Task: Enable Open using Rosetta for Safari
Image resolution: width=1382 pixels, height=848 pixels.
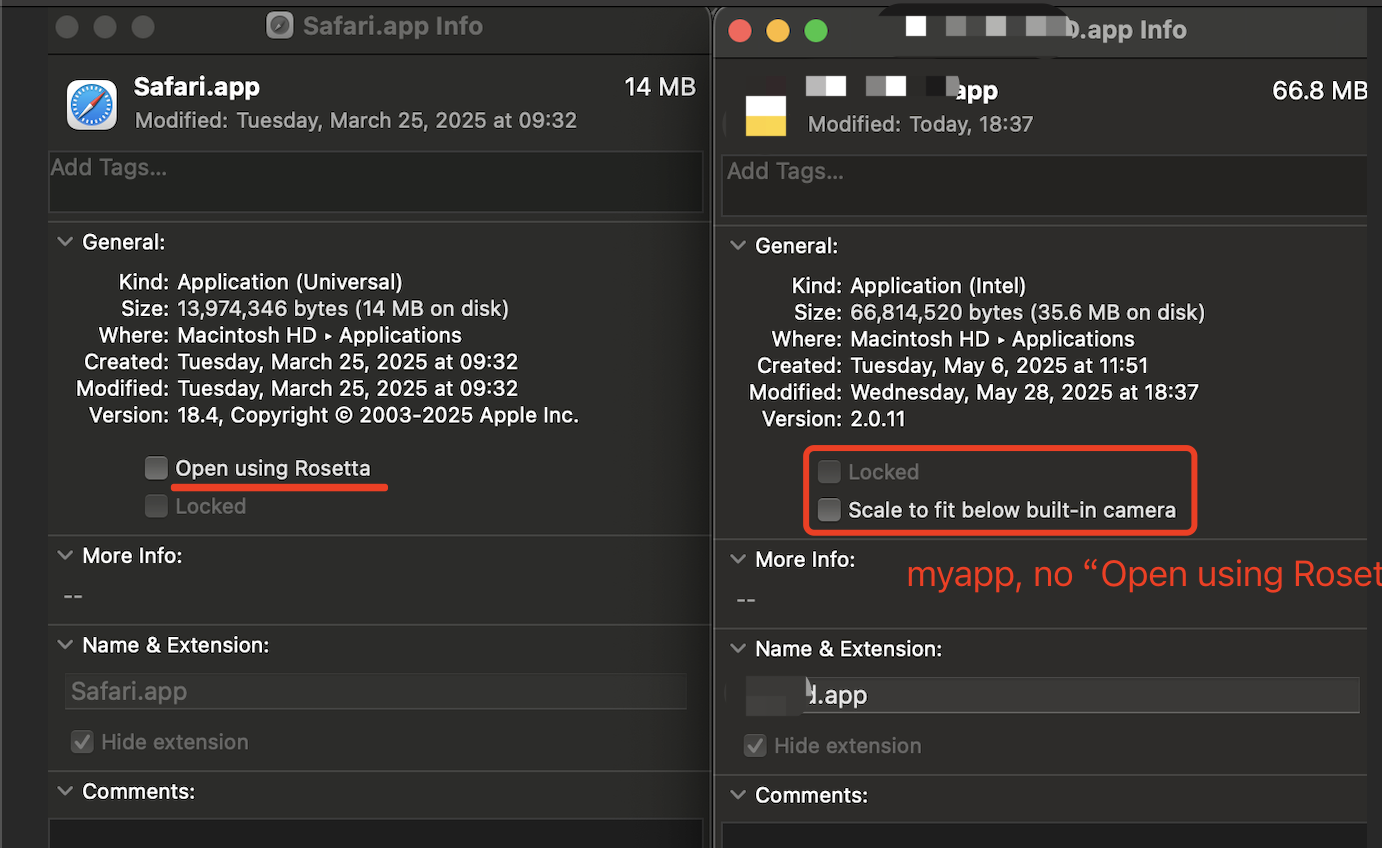Action: [157, 468]
